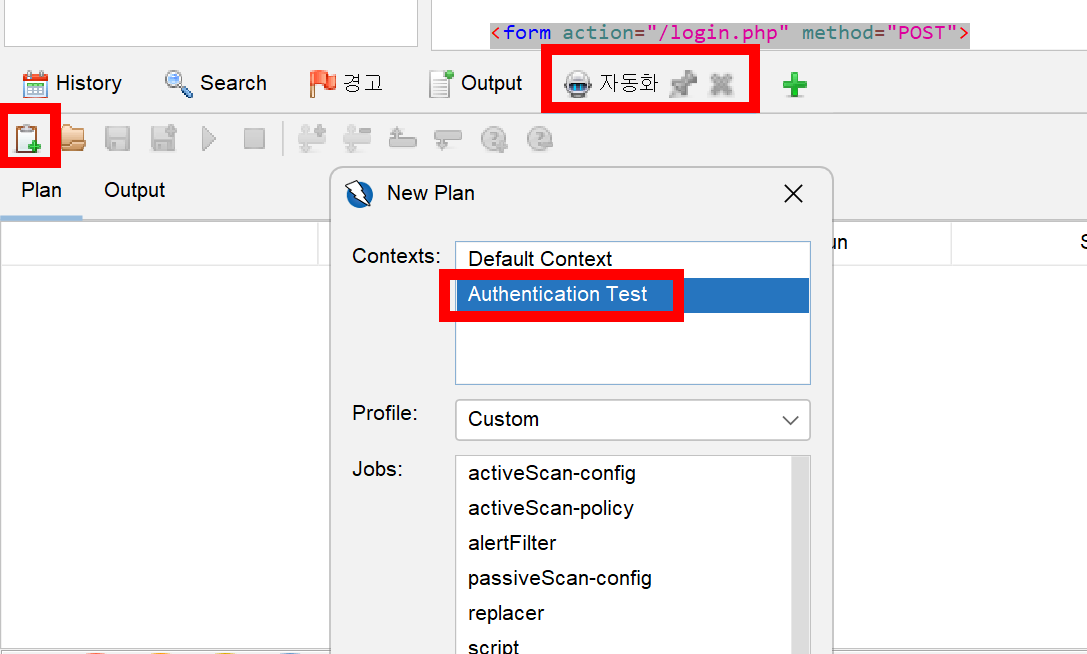Select Default Context in Contexts list

[632, 259]
